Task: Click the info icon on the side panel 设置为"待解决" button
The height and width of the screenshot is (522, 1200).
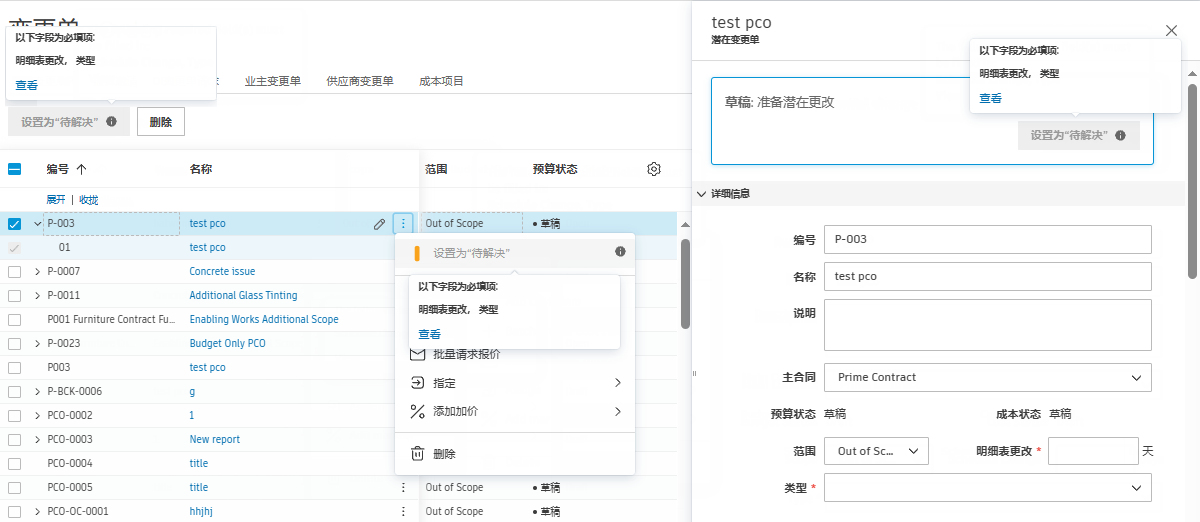Action: [1121, 135]
